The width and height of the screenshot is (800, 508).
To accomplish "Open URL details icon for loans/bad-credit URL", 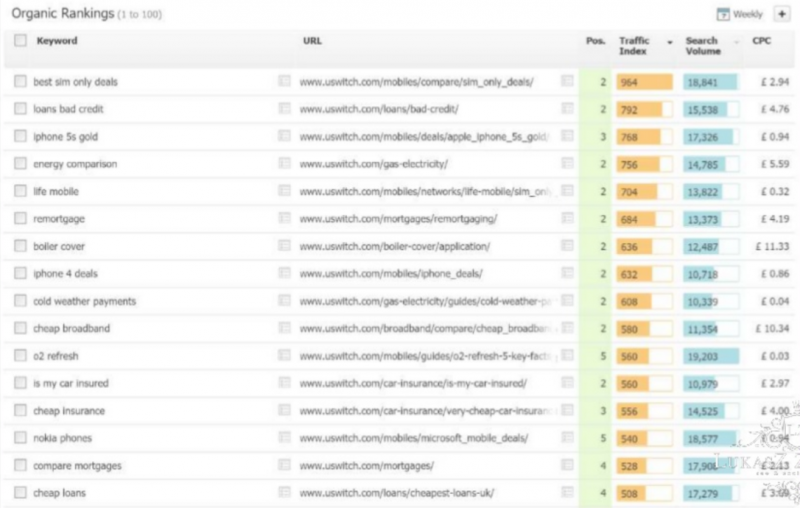I will tap(567, 108).
